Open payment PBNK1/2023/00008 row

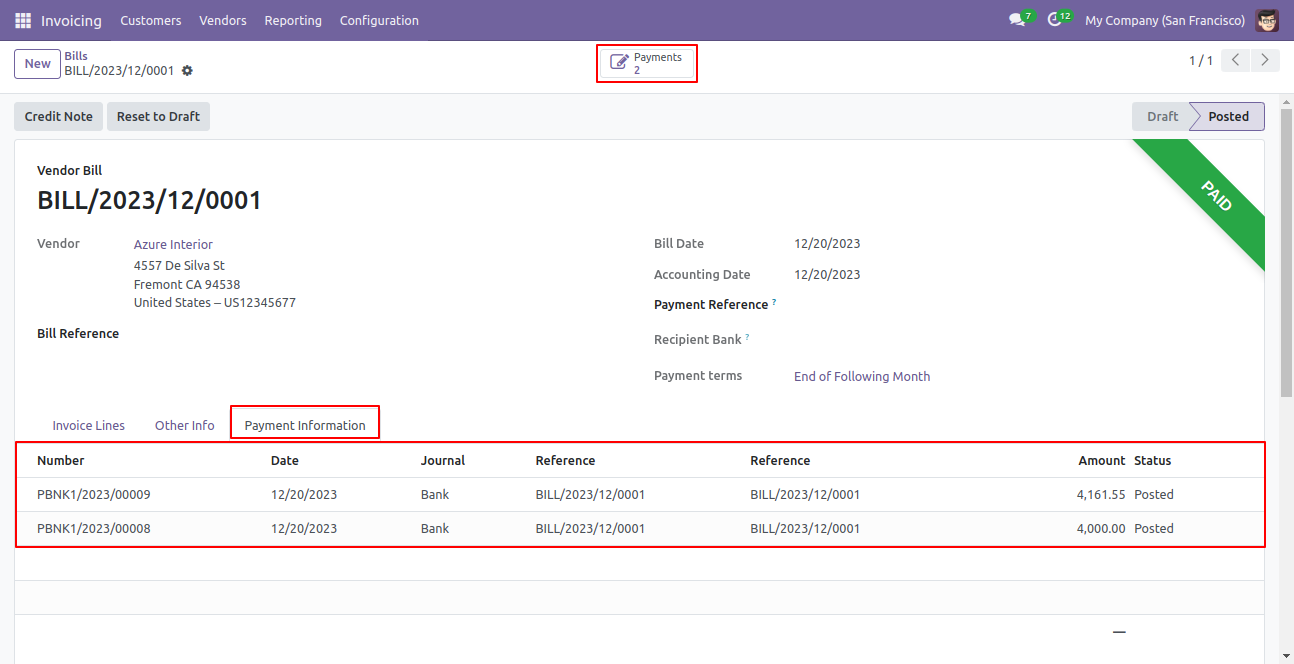point(640,528)
